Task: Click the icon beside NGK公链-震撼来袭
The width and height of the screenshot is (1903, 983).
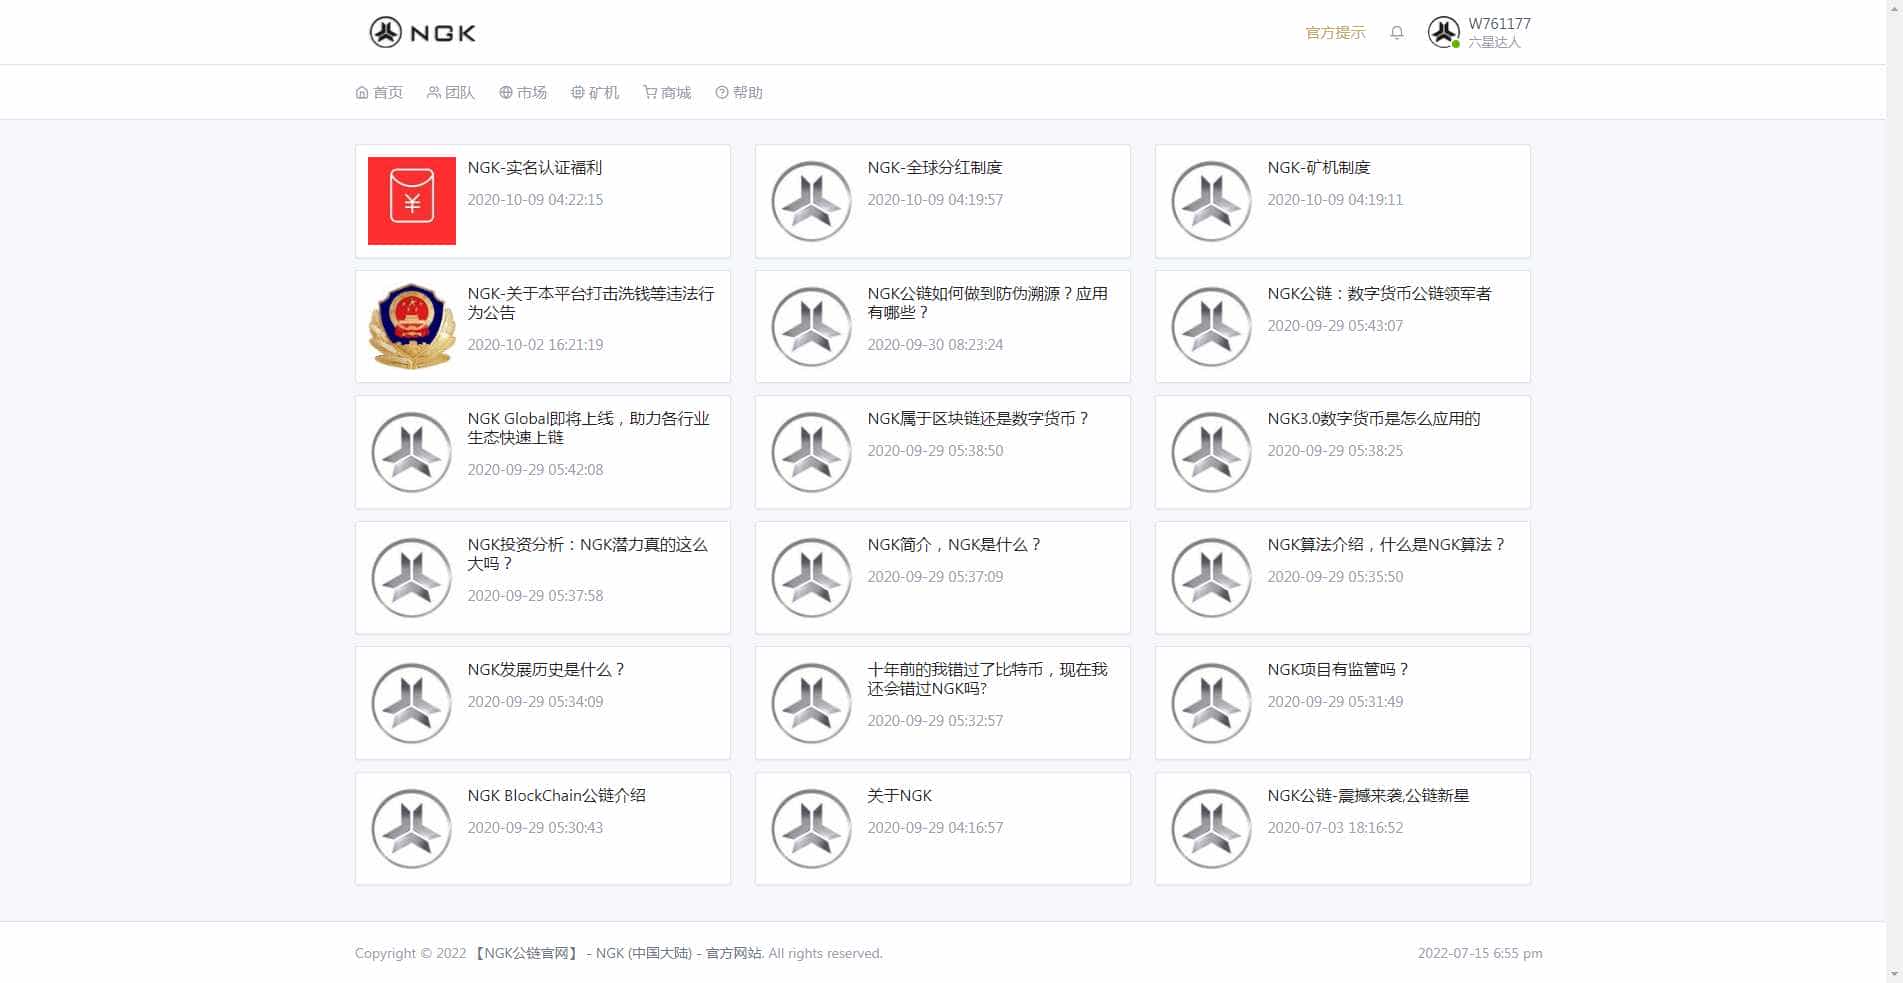Action: tap(1211, 828)
